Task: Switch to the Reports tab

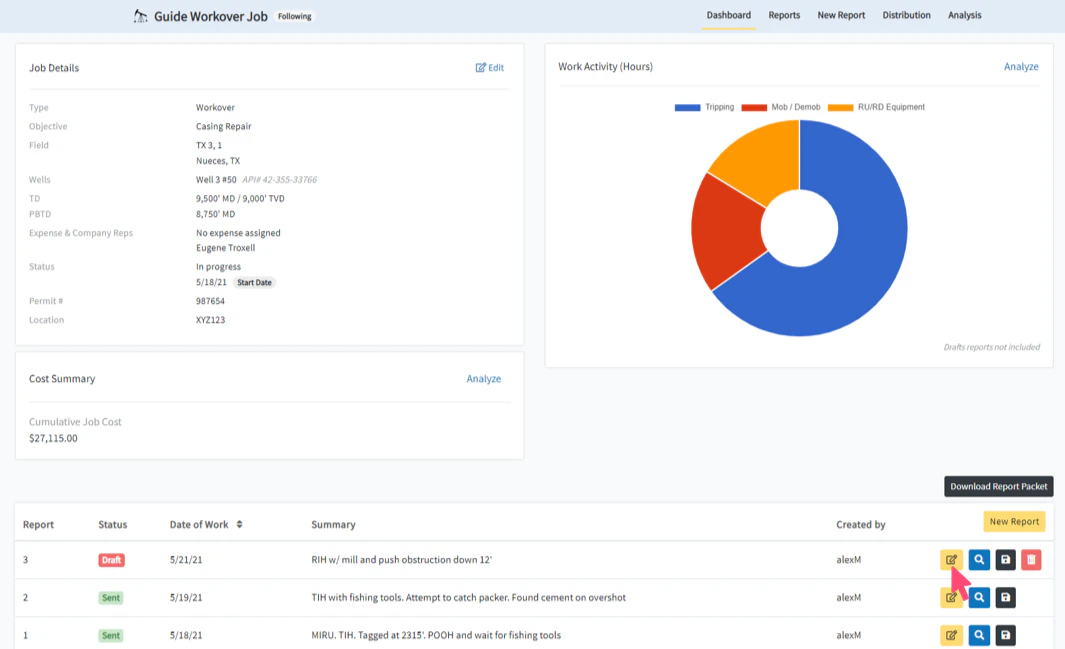Action: tap(784, 15)
